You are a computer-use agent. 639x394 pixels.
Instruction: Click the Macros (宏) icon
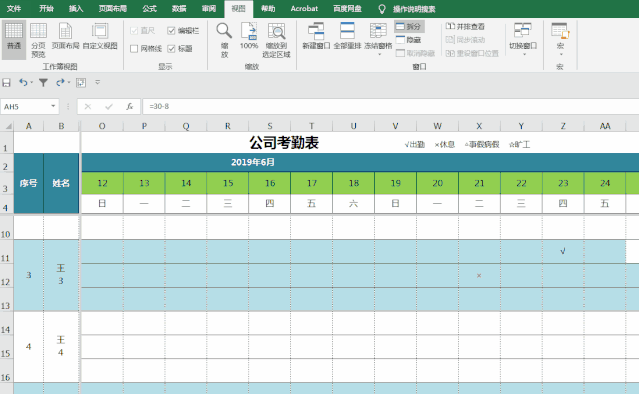click(560, 31)
